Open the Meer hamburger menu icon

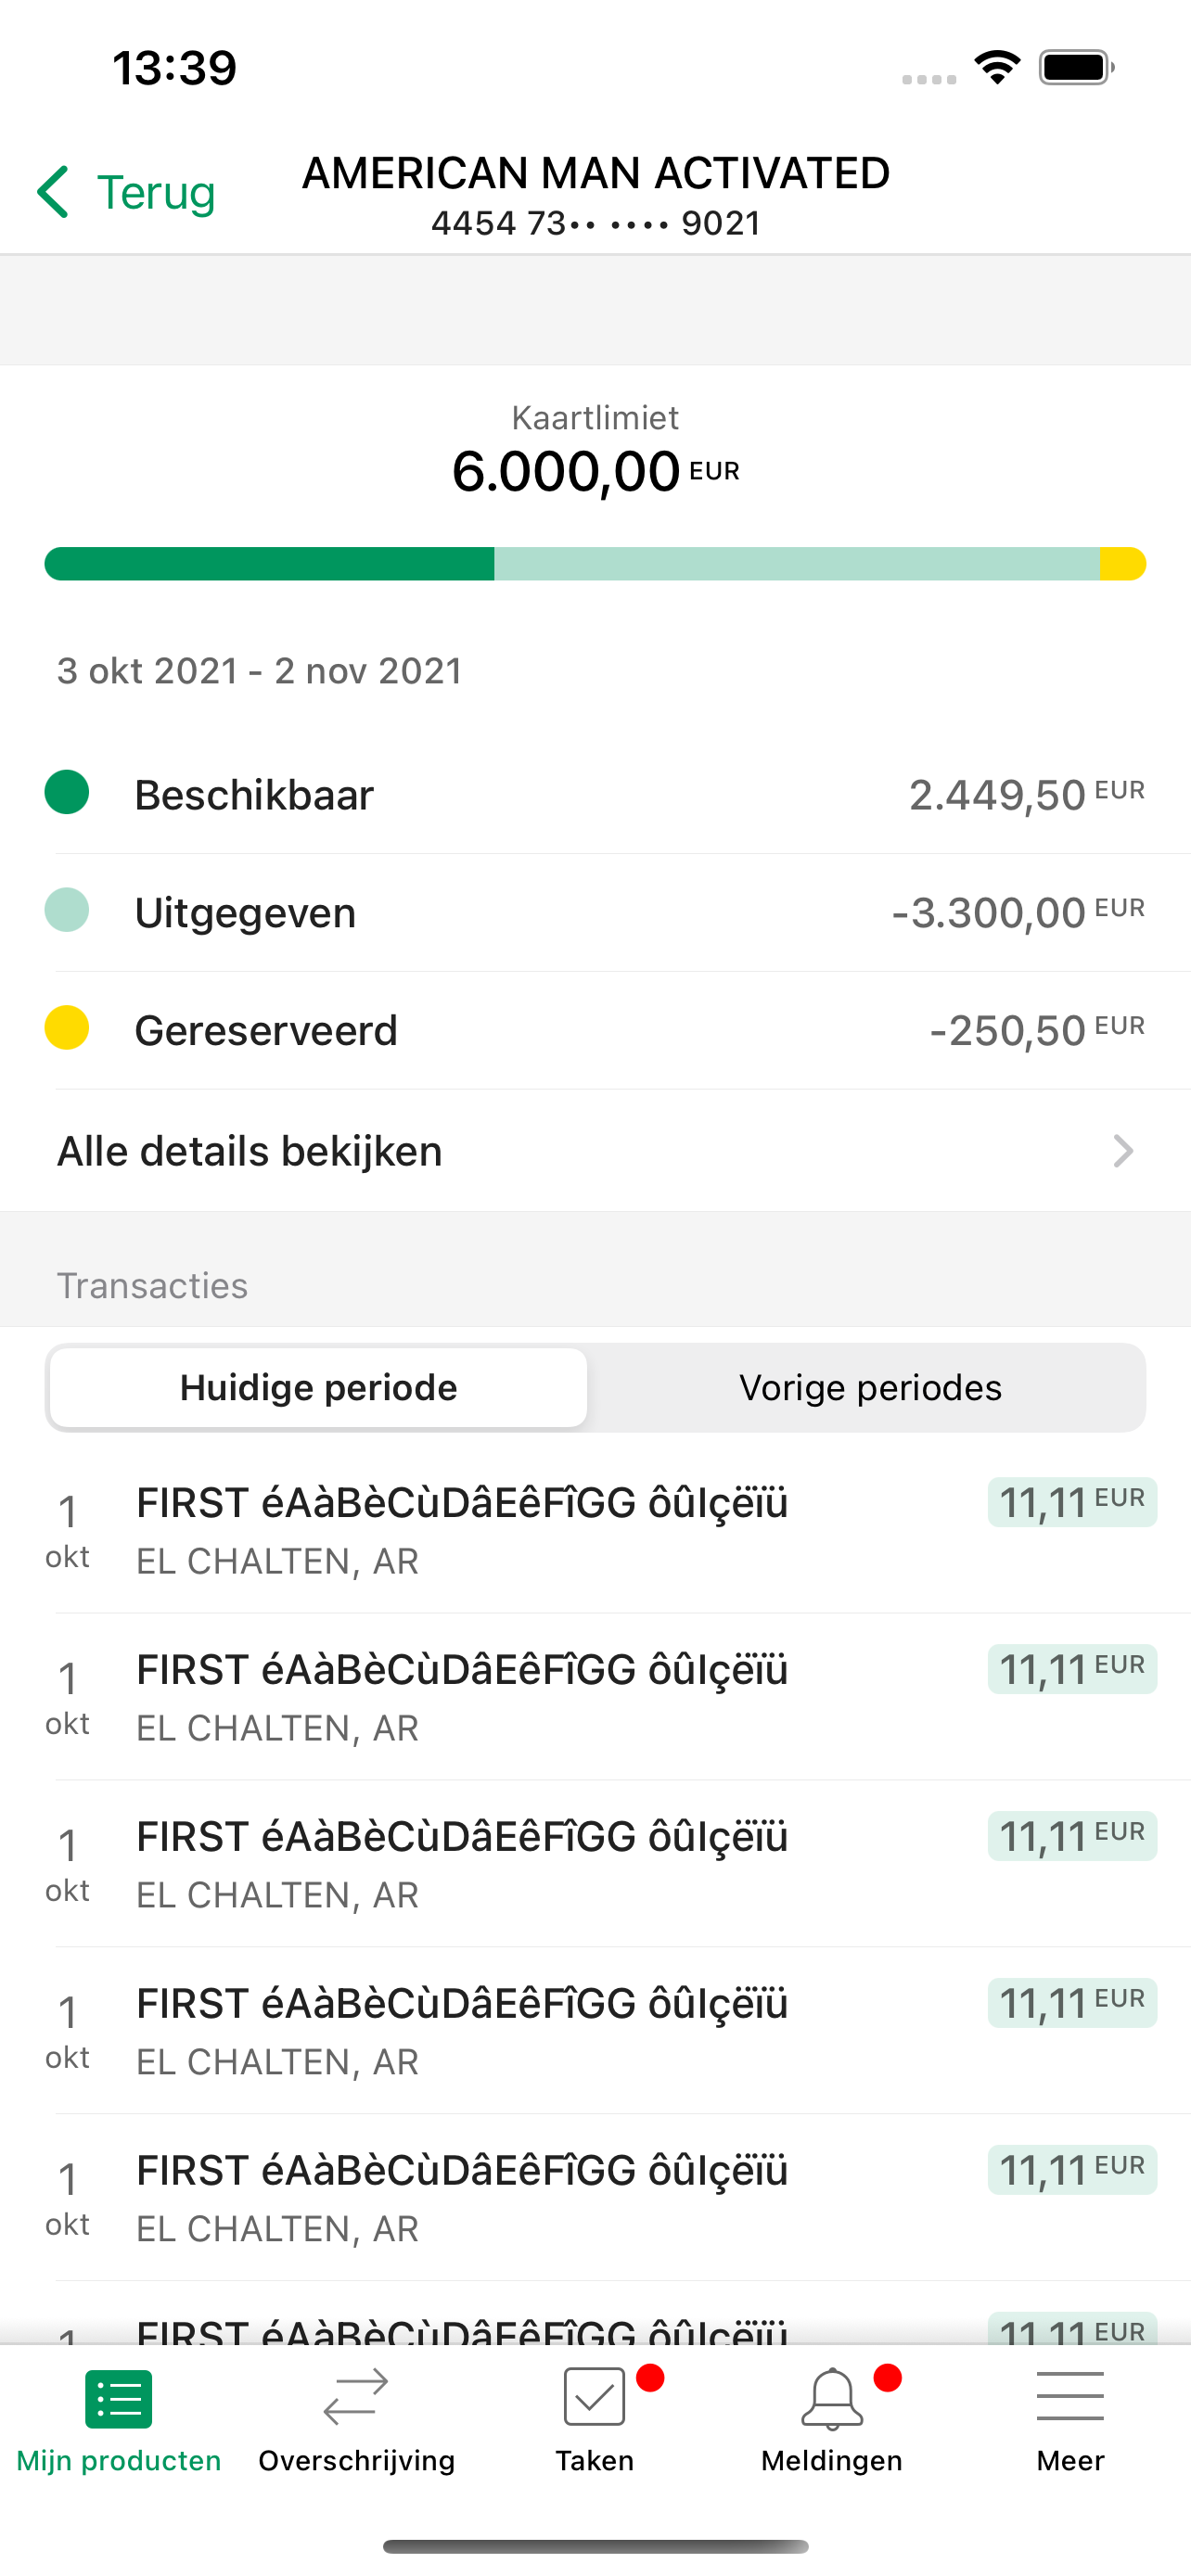pos(1070,2396)
